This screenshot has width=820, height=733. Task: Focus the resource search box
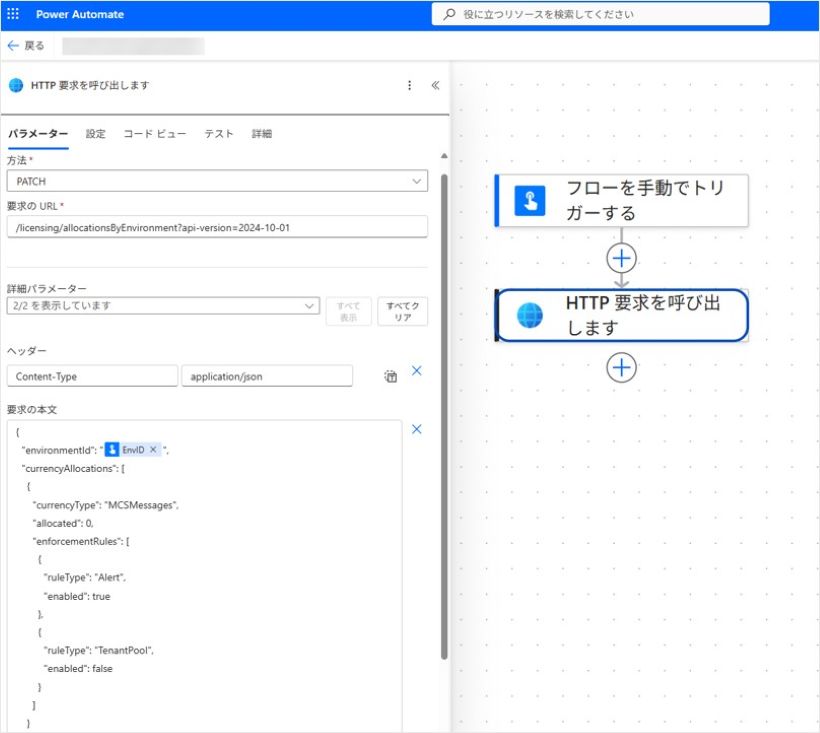tap(600, 14)
